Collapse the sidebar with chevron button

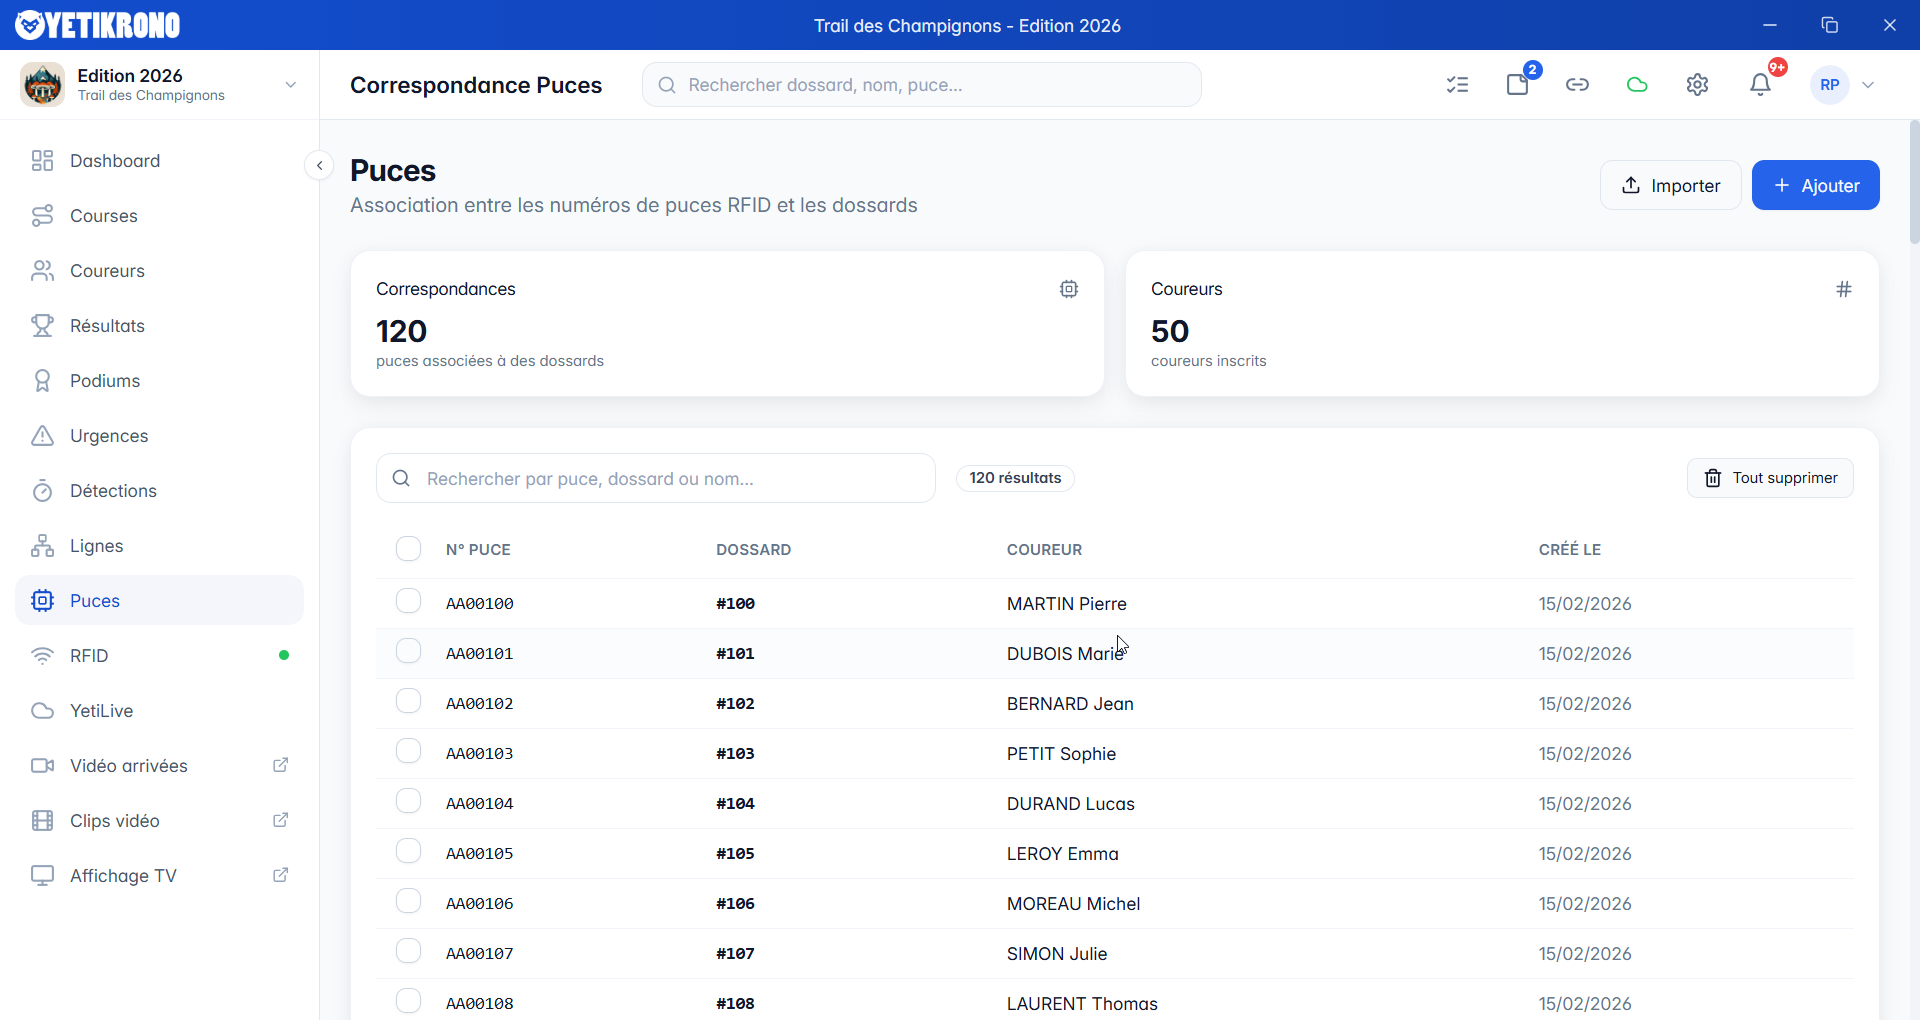click(x=319, y=166)
